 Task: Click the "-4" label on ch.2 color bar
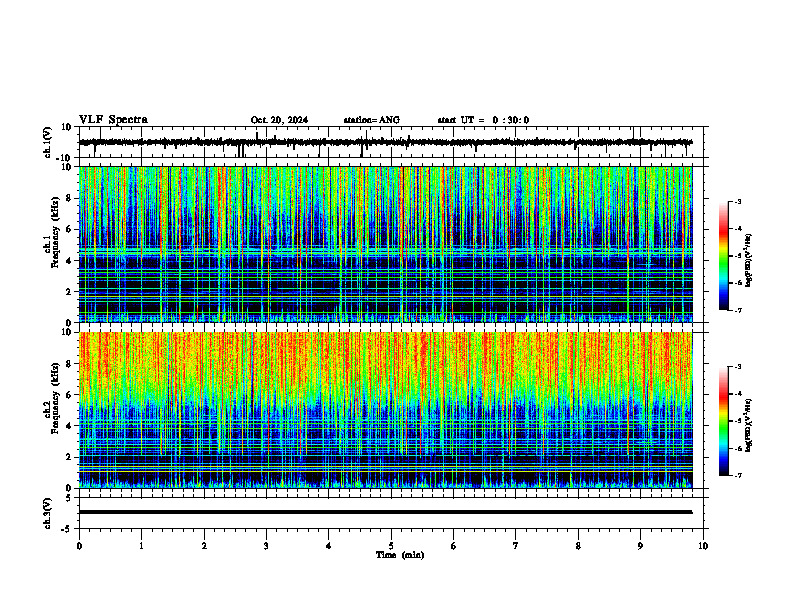coord(738,394)
